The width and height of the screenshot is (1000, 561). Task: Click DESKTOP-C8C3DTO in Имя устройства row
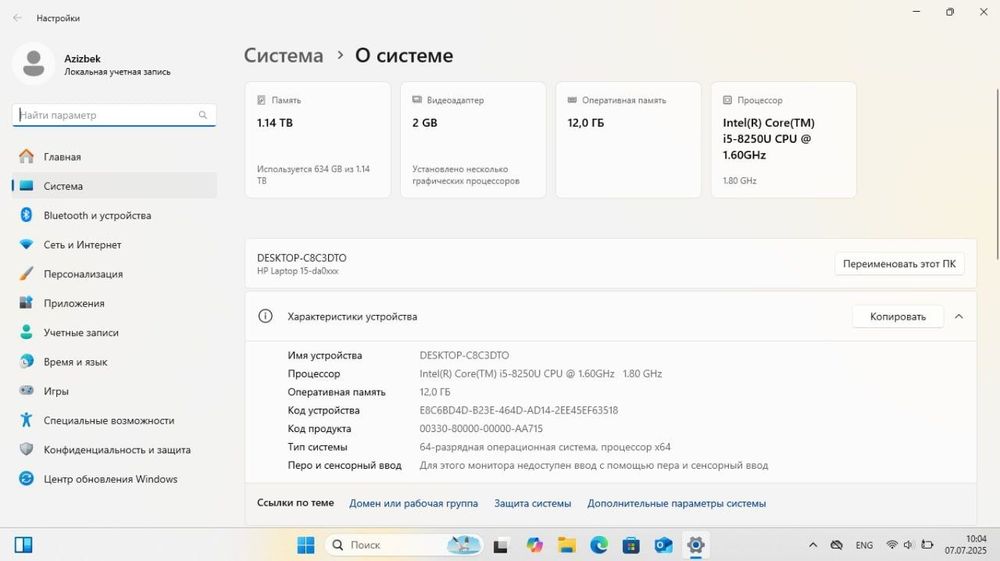(x=464, y=356)
